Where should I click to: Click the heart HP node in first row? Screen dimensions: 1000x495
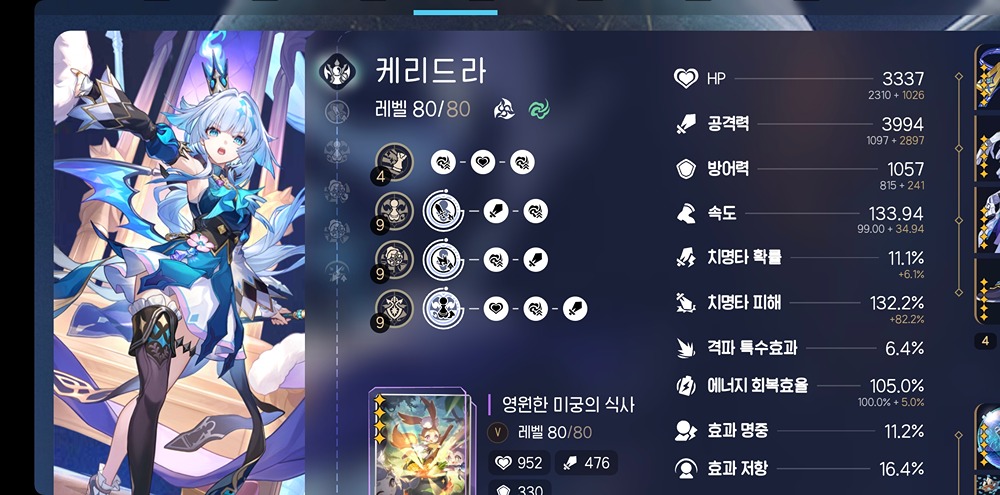coord(483,162)
